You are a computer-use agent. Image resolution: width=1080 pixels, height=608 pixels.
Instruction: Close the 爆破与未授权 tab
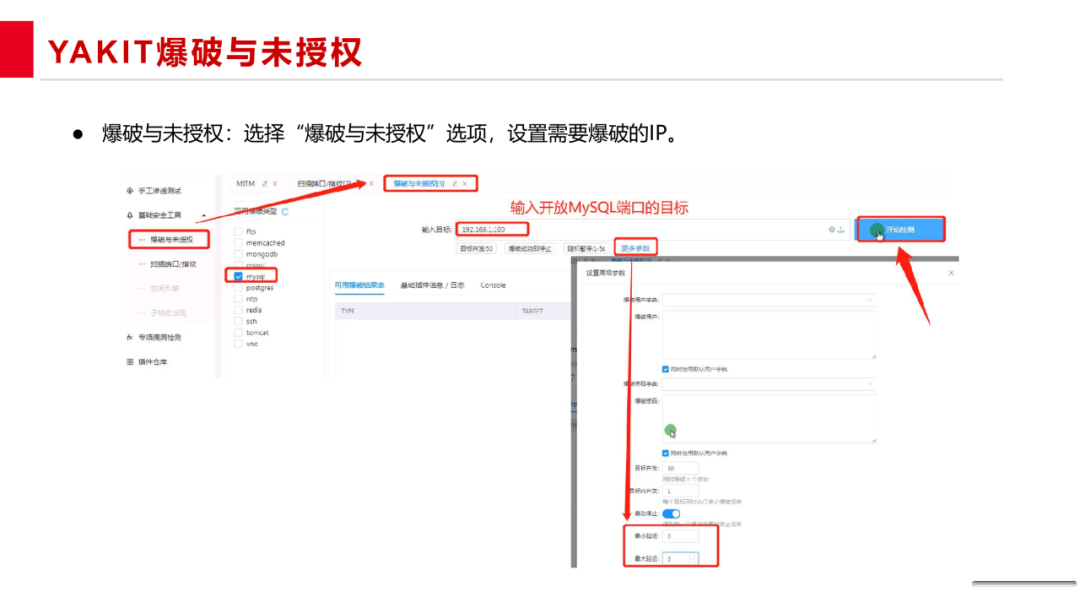pos(465,184)
